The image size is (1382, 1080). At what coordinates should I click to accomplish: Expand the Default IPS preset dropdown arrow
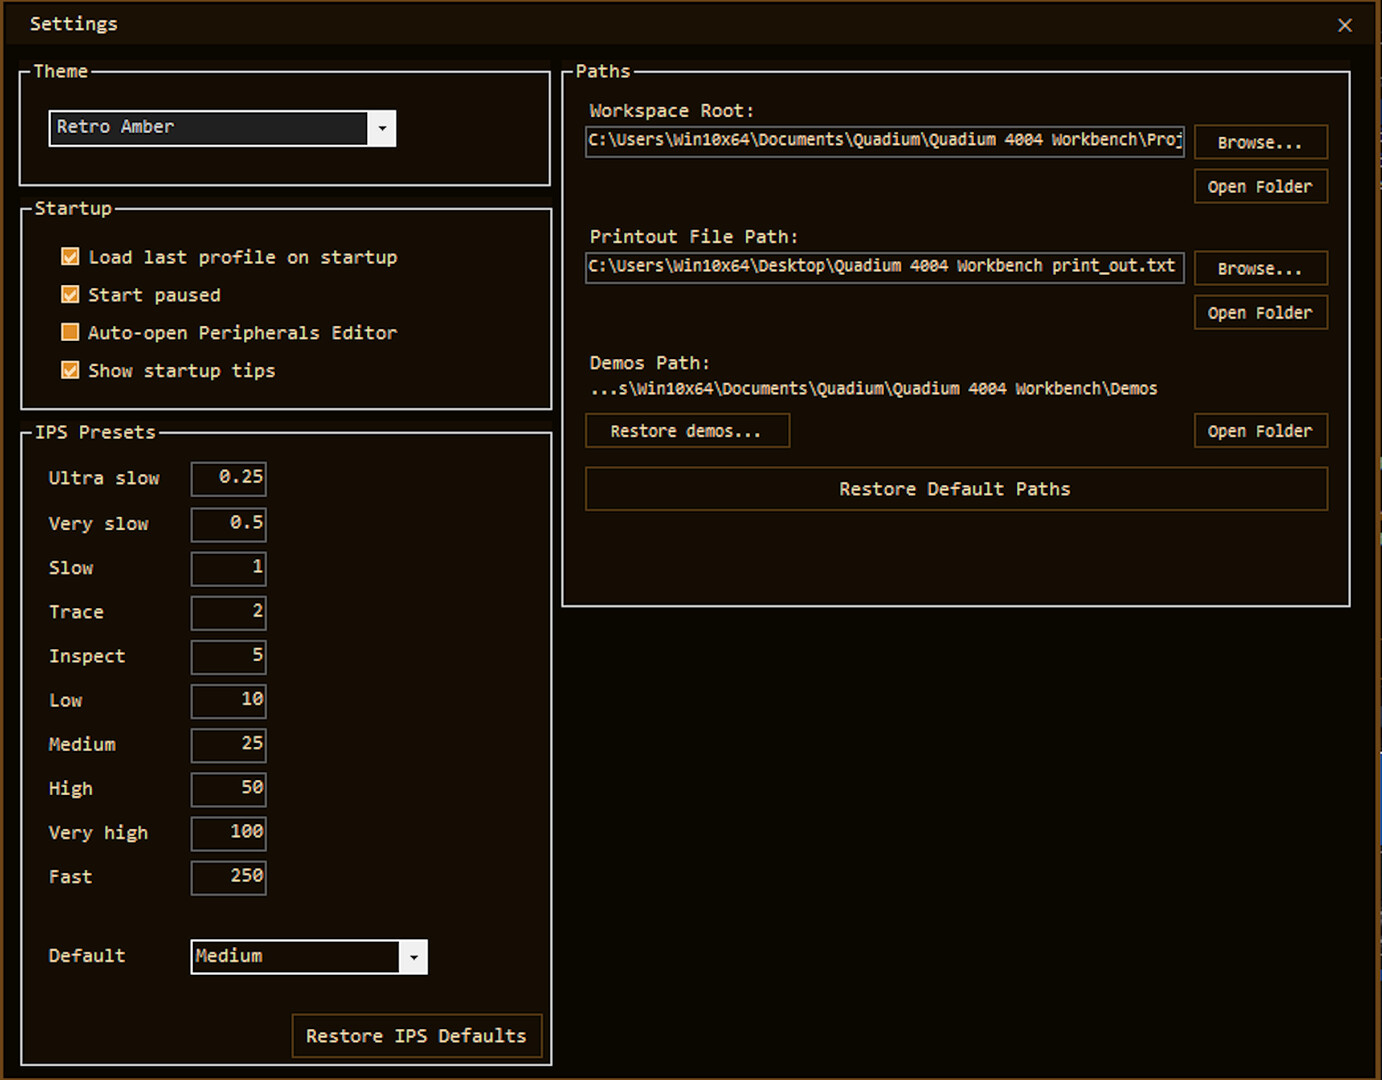pos(413,957)
